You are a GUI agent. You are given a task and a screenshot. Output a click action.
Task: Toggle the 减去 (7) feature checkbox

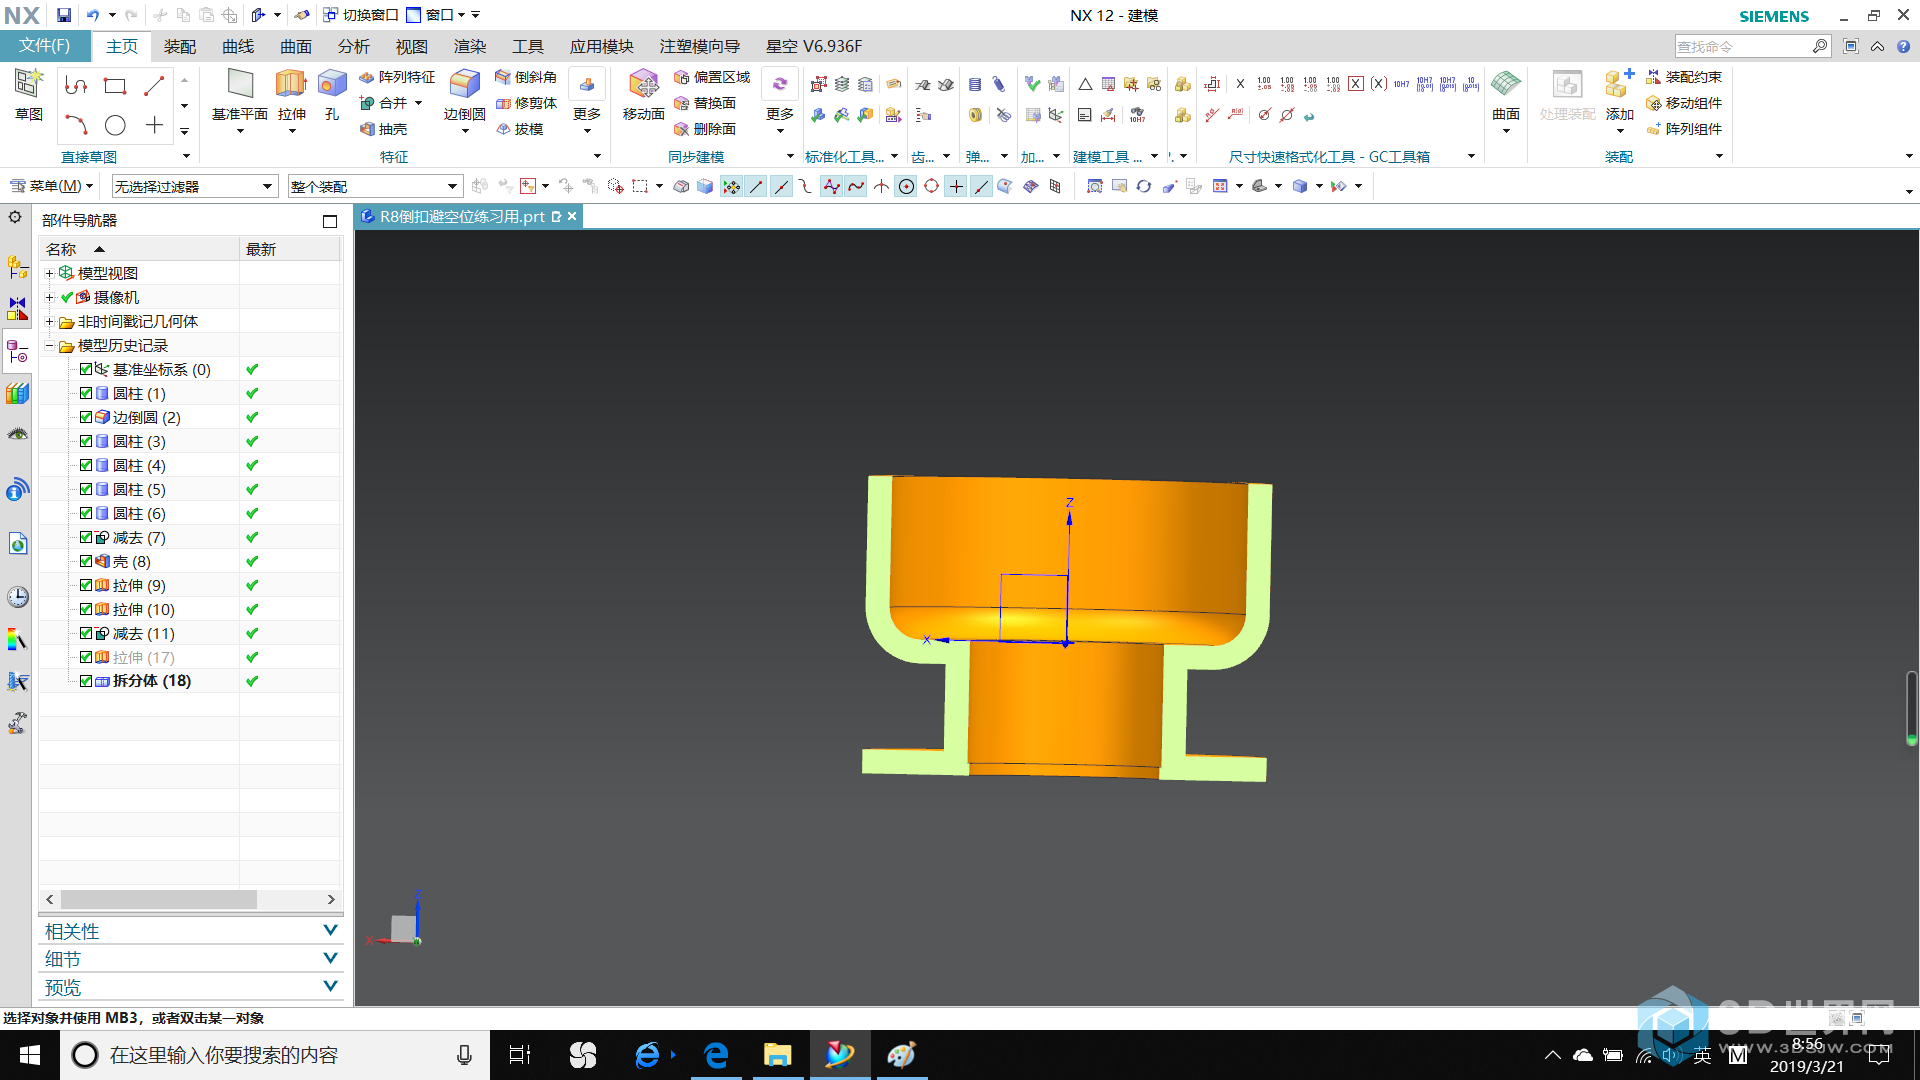[x=86, y=537]
